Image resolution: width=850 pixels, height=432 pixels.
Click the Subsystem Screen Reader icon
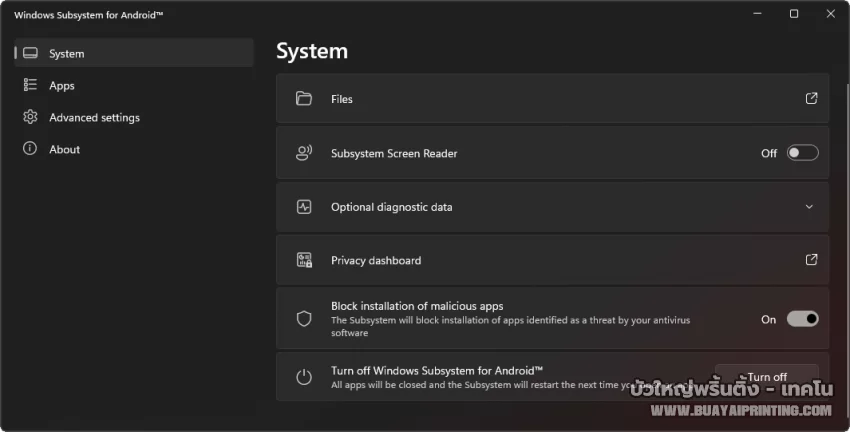tap(304, 153)
